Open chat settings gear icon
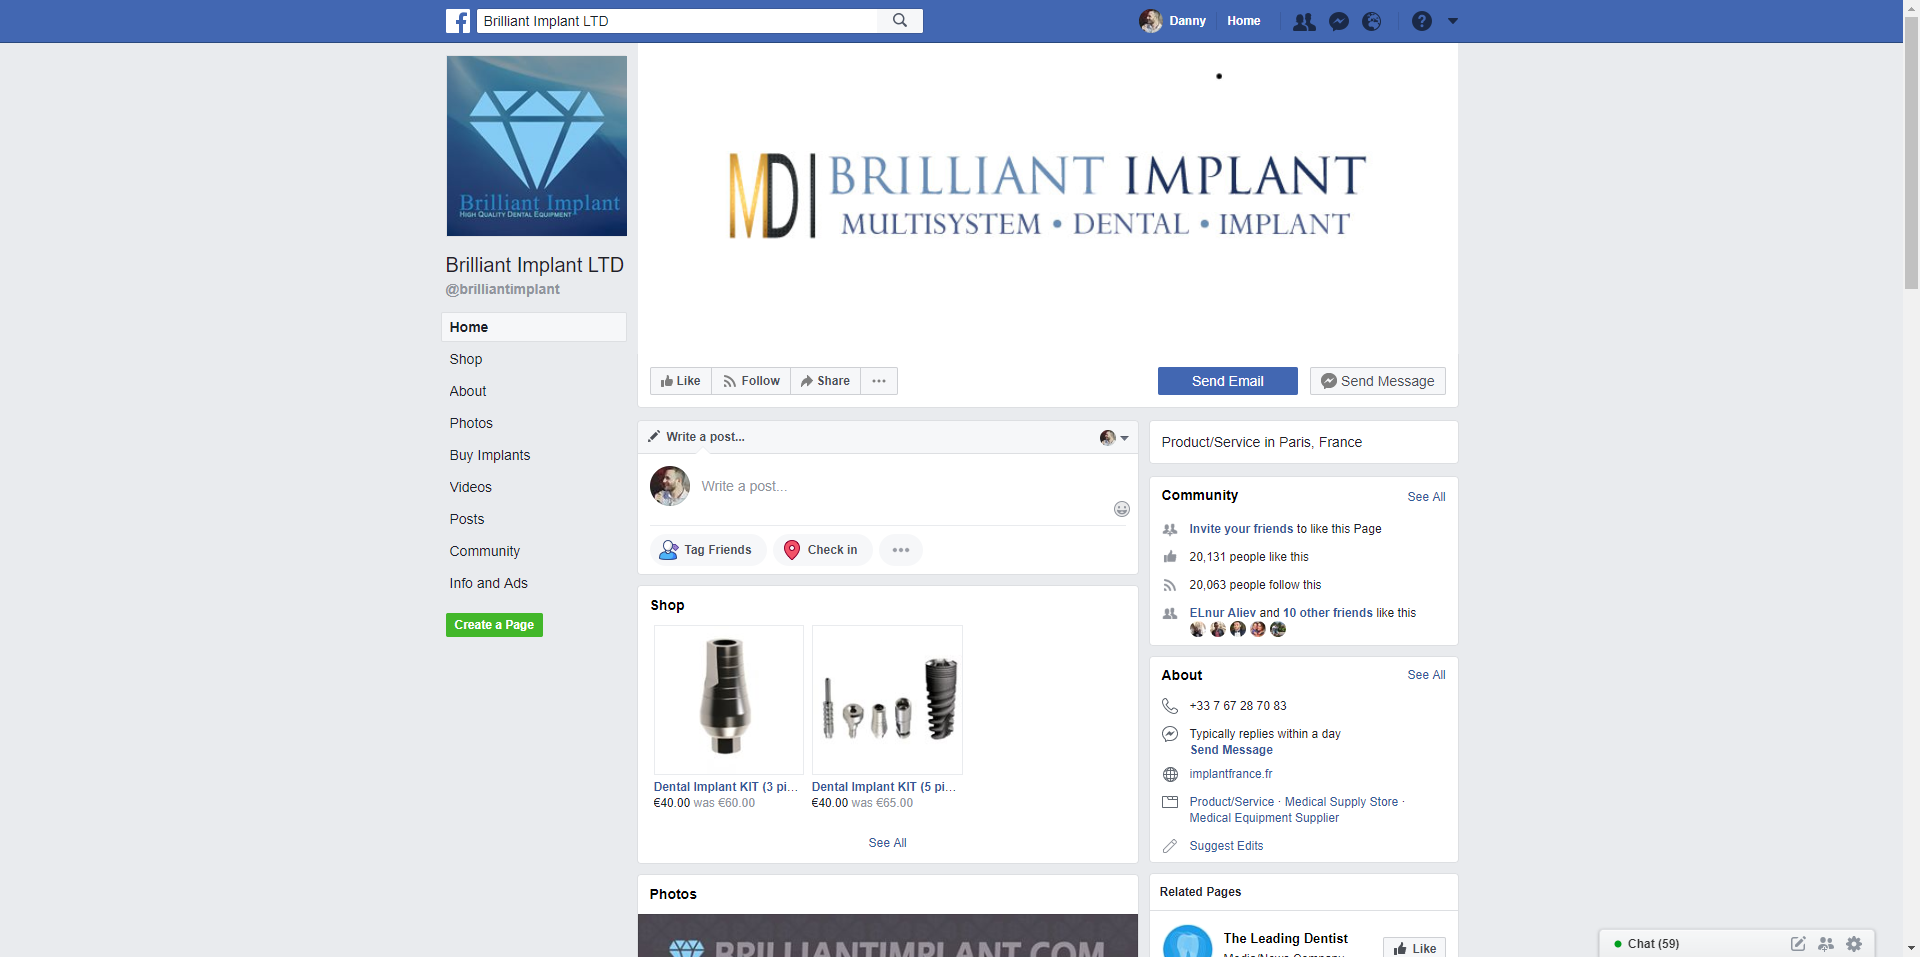 tap(1854, 944)
